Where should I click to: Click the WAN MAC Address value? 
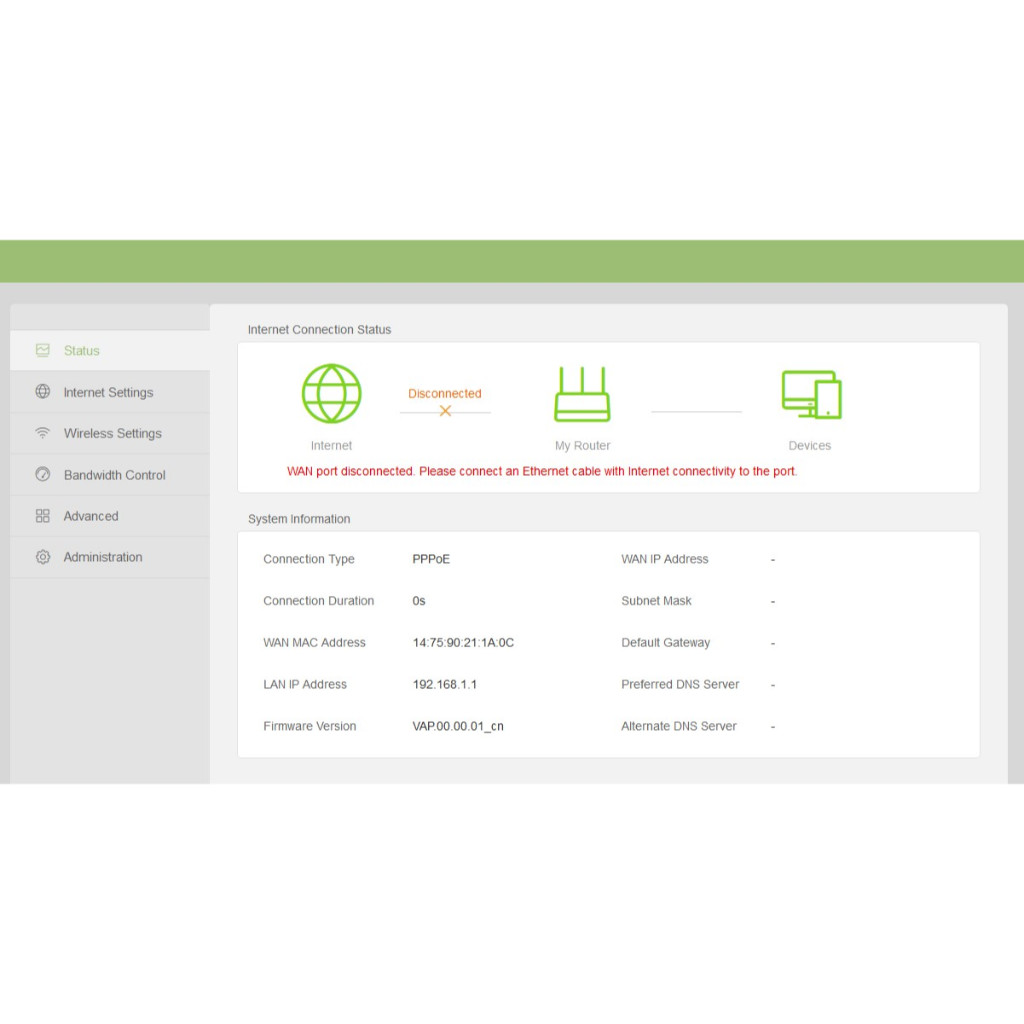(x=463, y=643)
